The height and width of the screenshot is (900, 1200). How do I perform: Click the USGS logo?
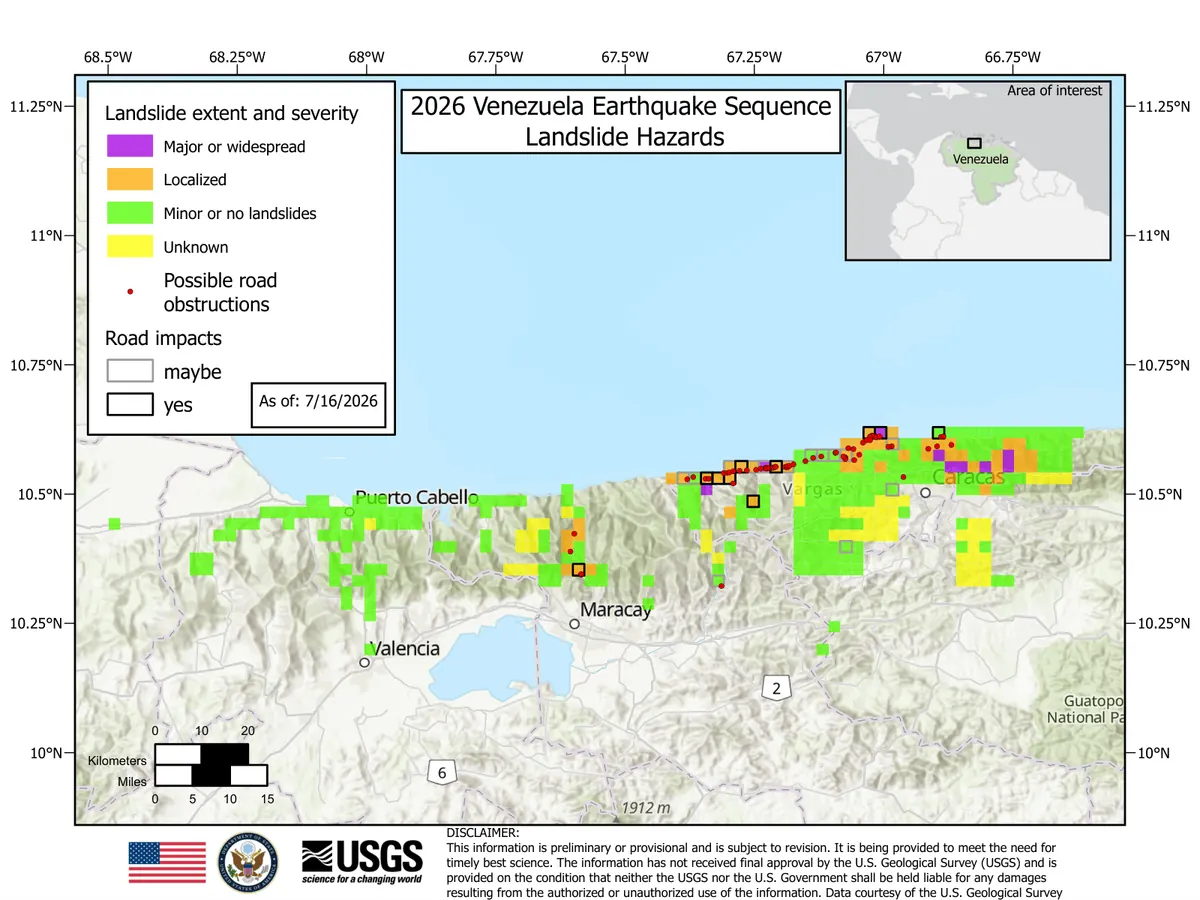coord(362,862)
